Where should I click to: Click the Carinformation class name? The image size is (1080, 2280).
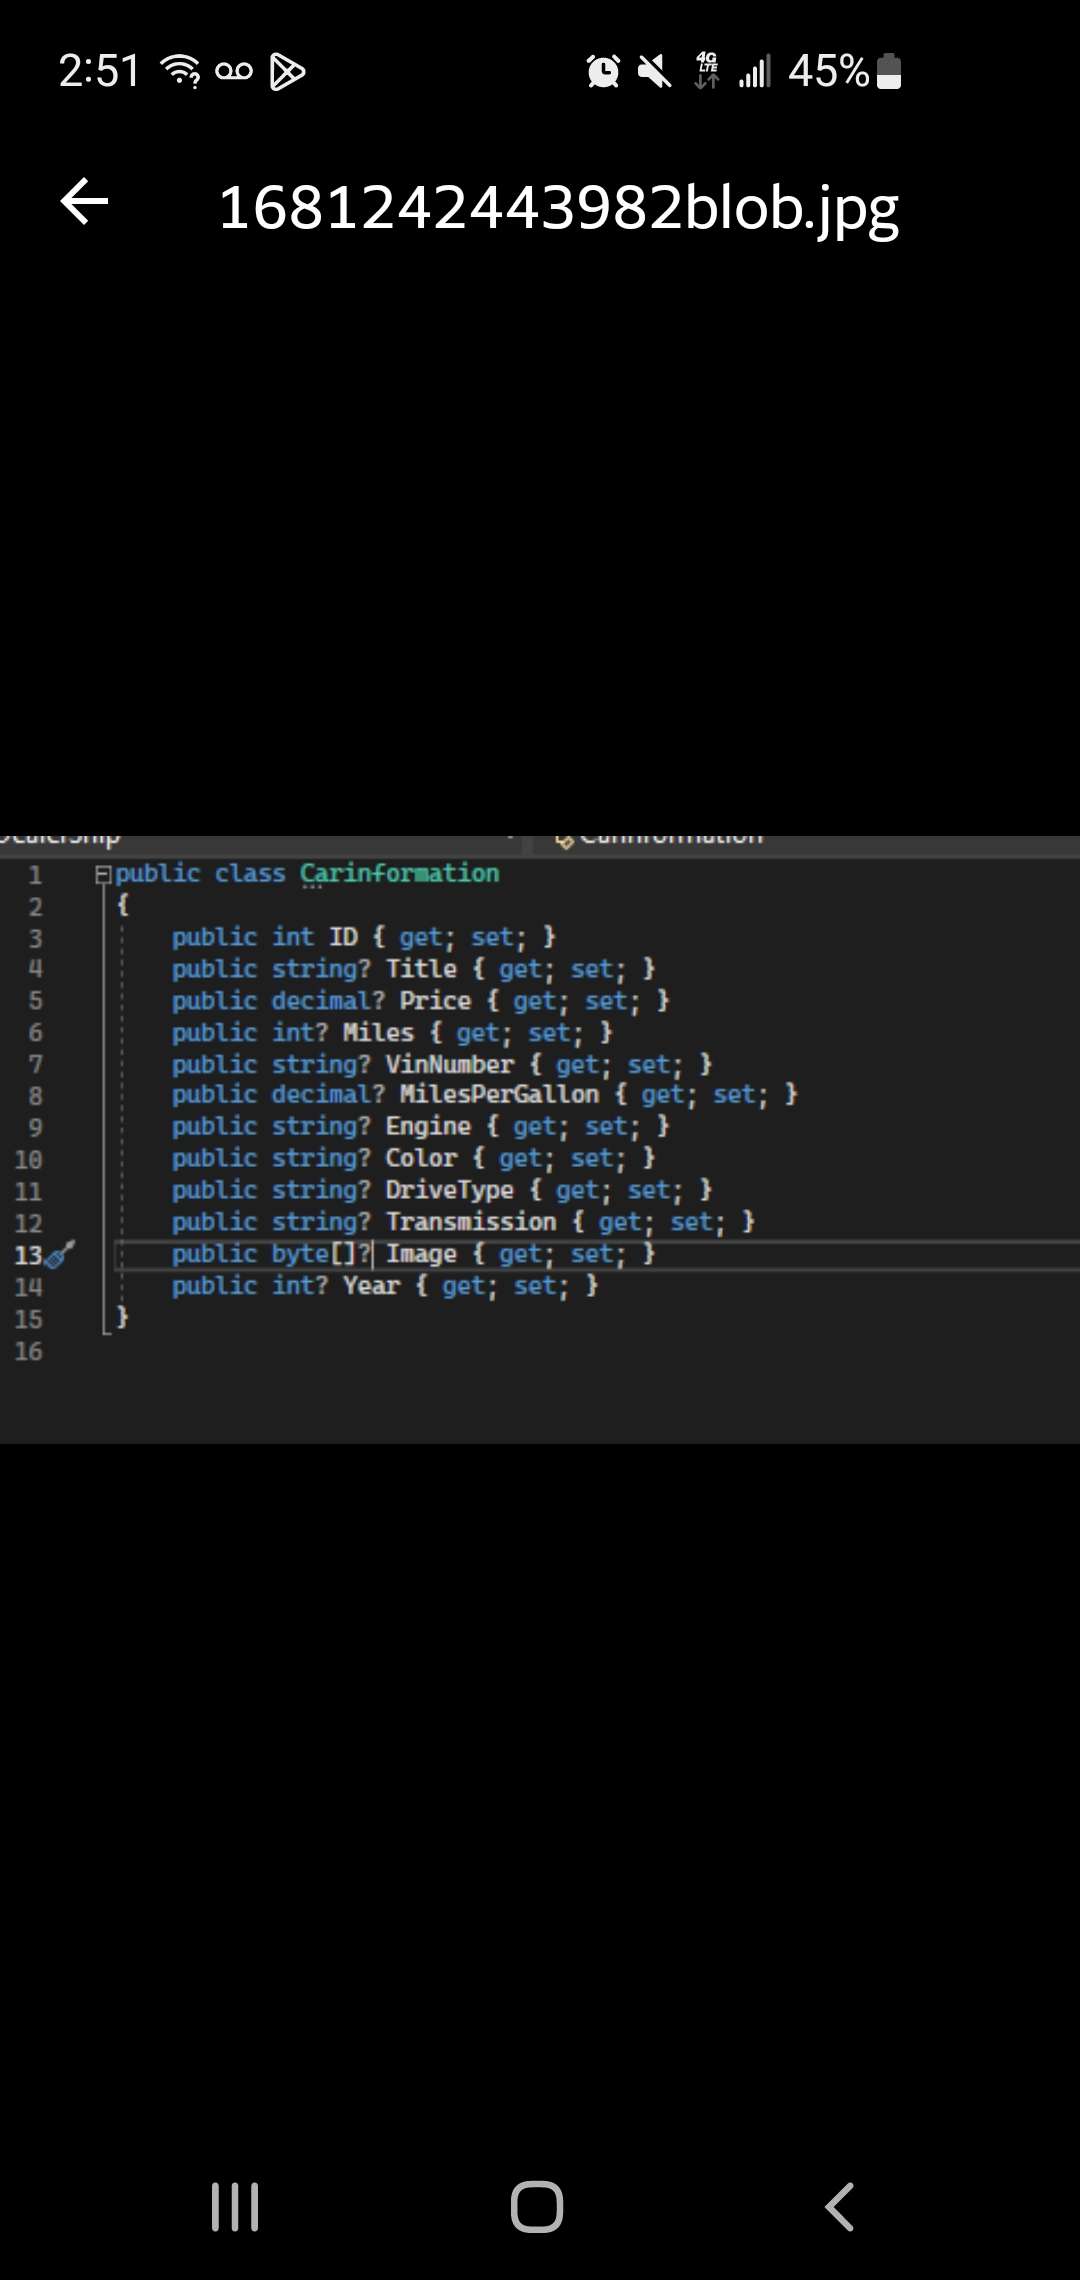(399, 873)
